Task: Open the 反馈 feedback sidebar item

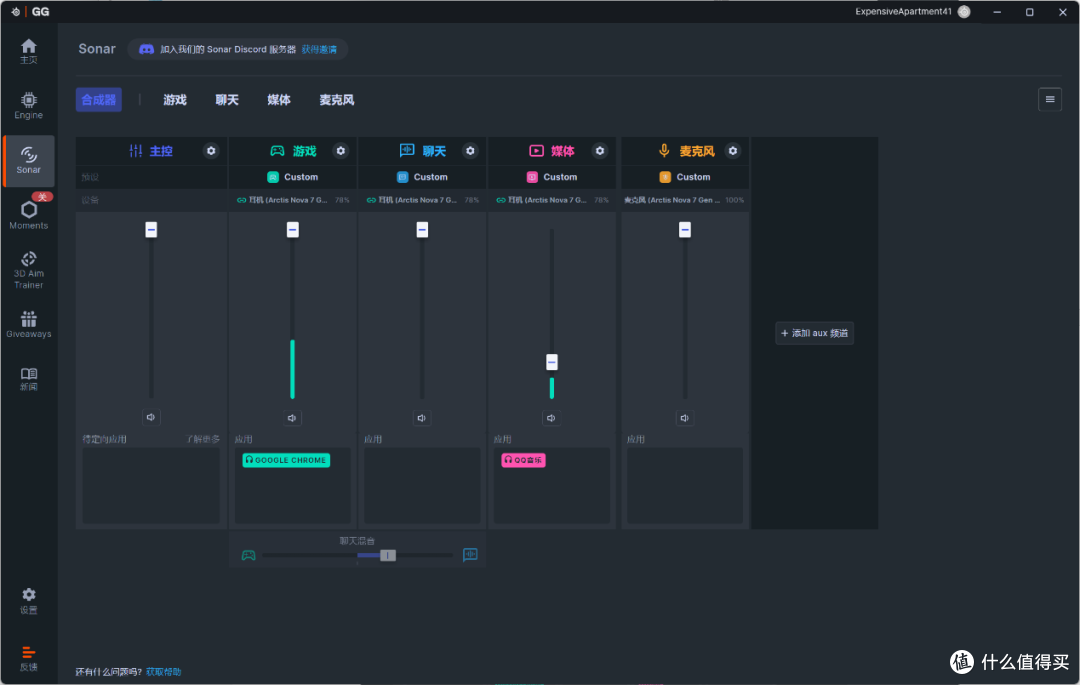Action: coord(28,658)
